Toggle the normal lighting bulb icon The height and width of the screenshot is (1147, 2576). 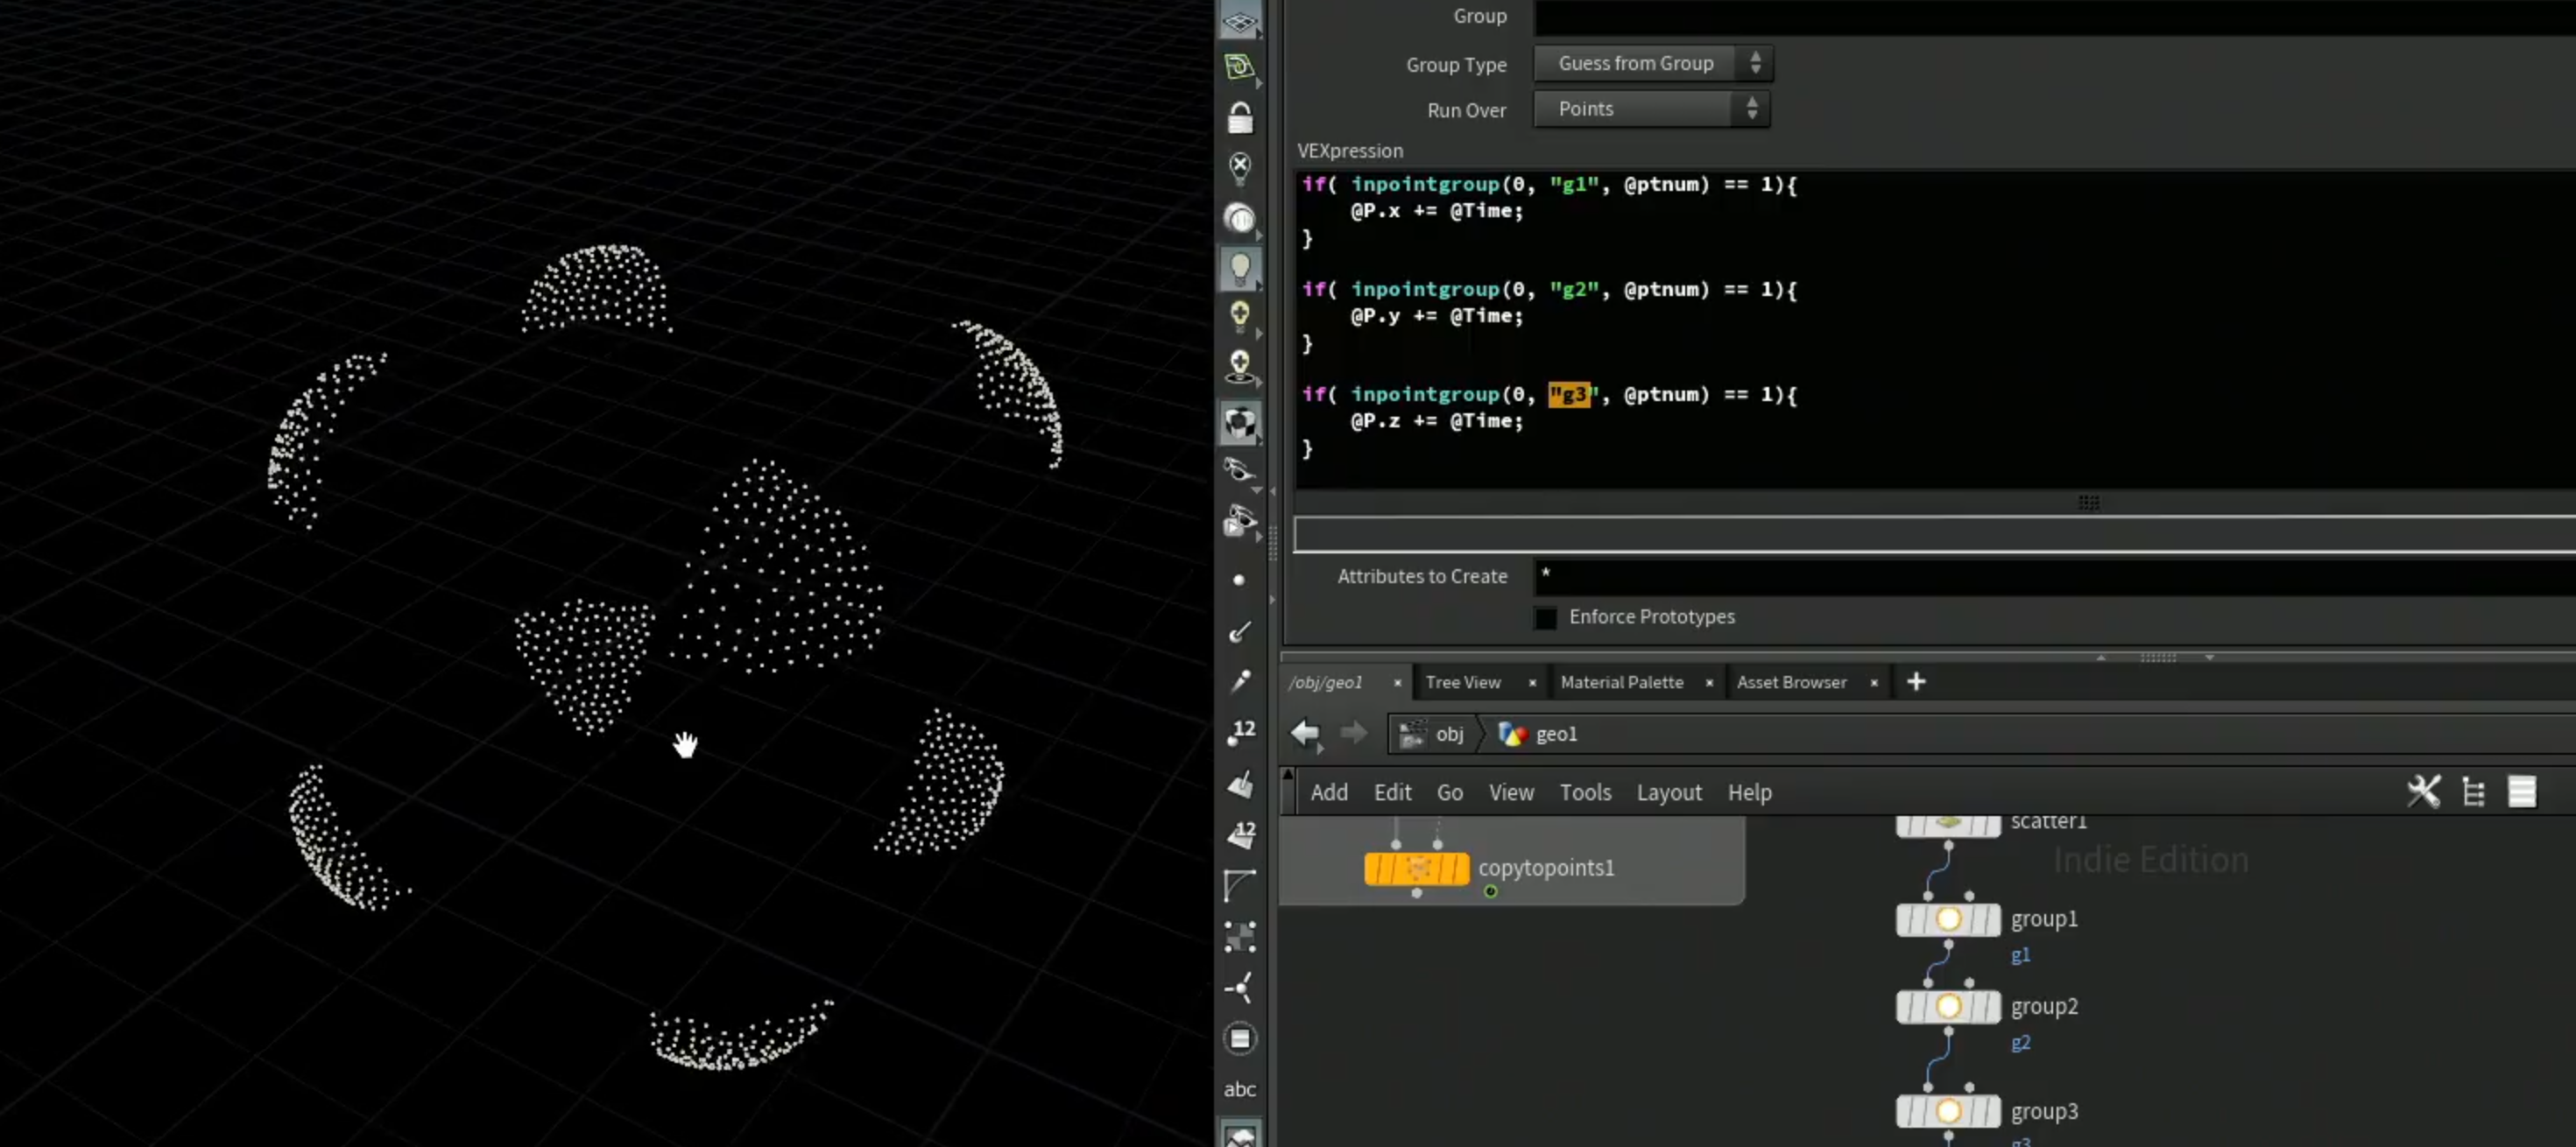pos(1240,268)
